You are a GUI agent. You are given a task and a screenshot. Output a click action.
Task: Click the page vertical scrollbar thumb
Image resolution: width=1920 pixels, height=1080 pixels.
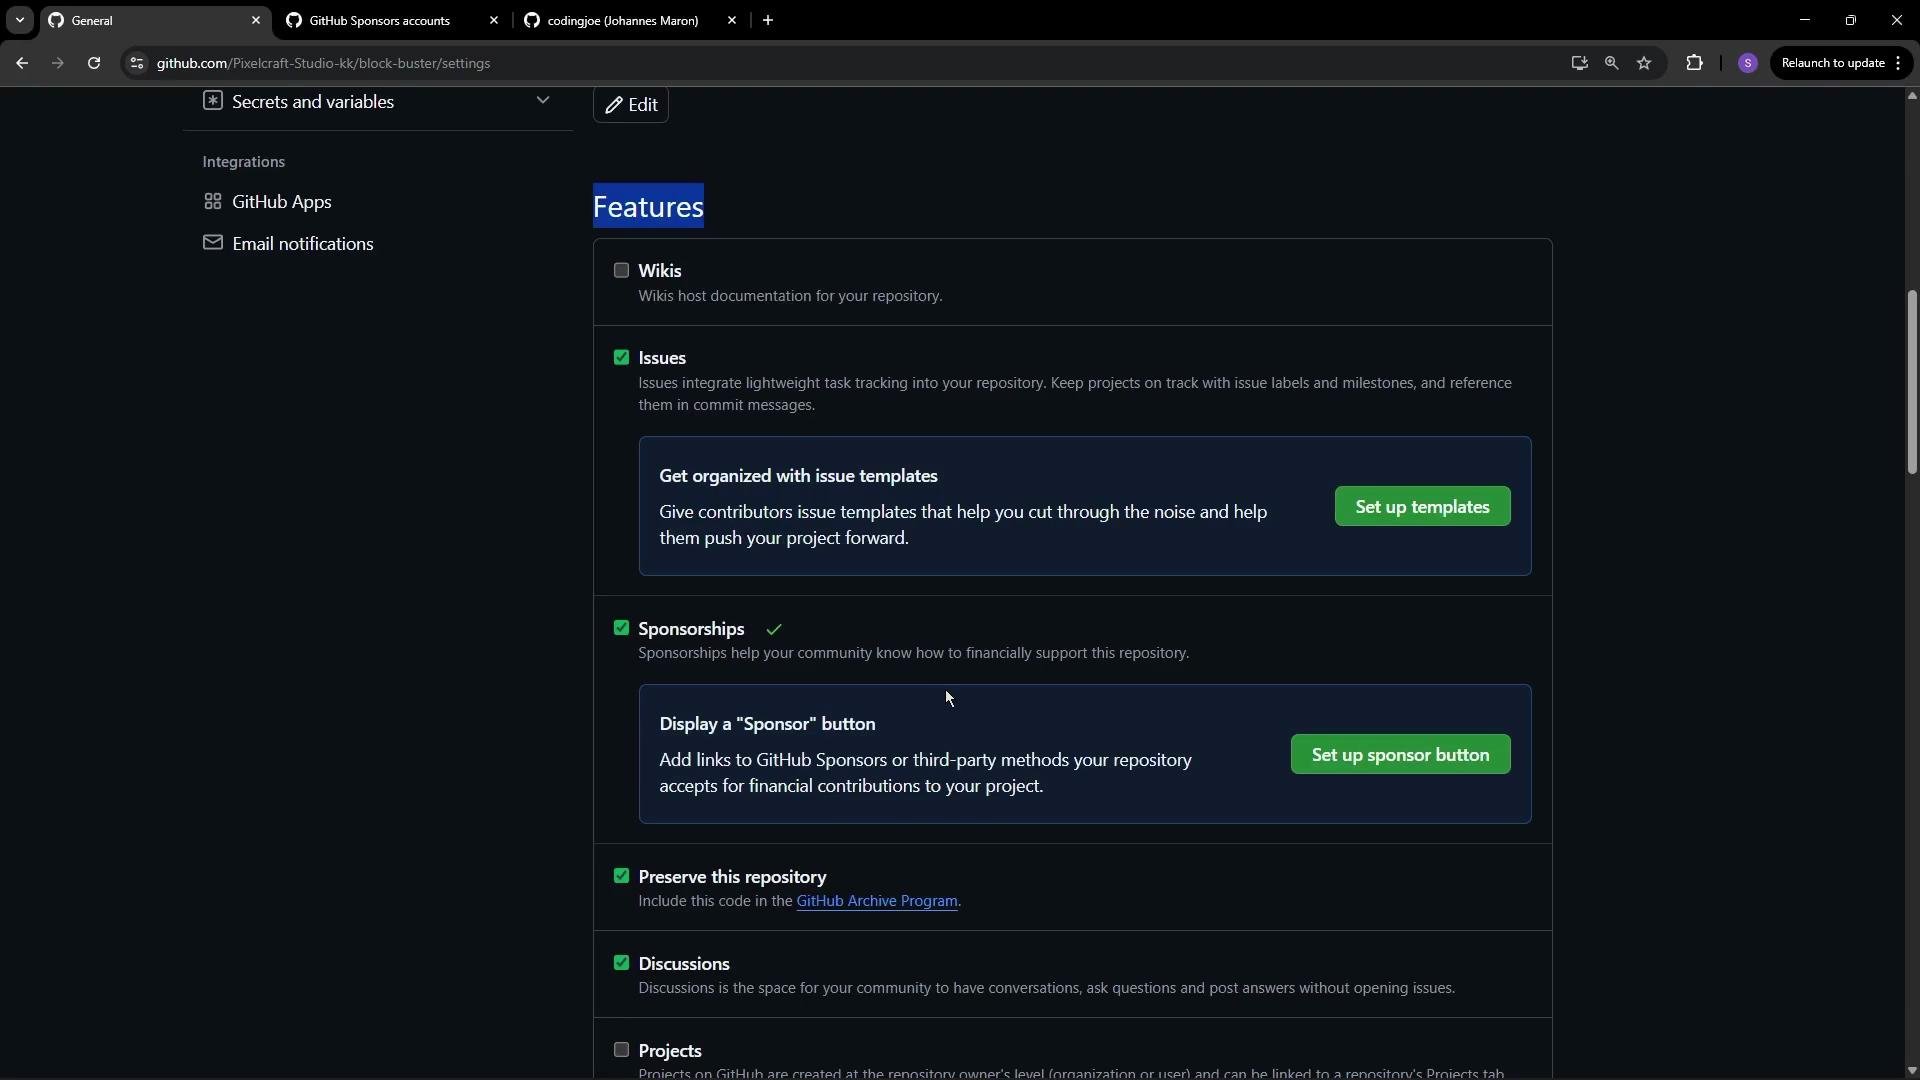point(1912,382)
